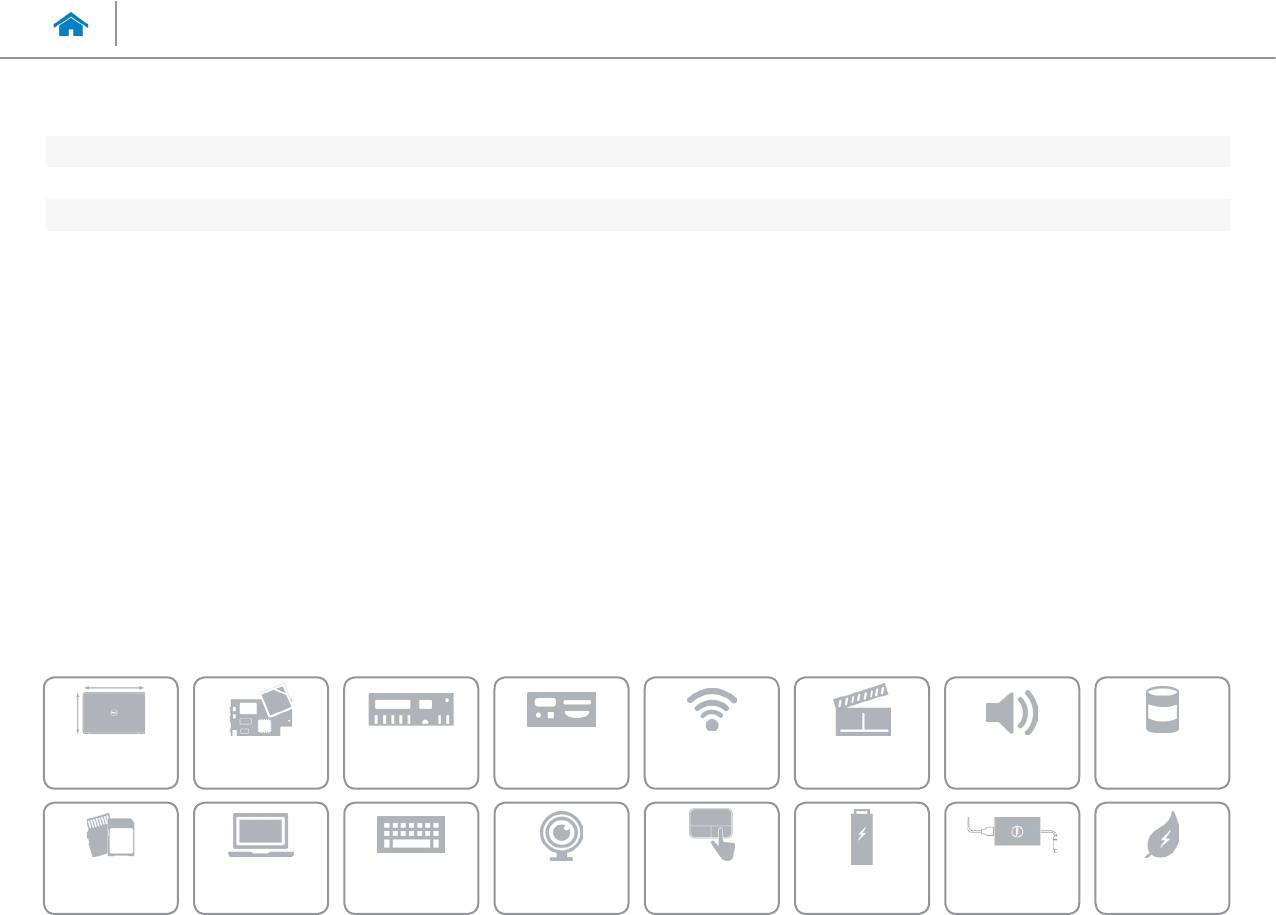The width and height of the screenshot is (1276, 915).
Task: Select the white row between gray rows
Action: [x=637, y=183]
